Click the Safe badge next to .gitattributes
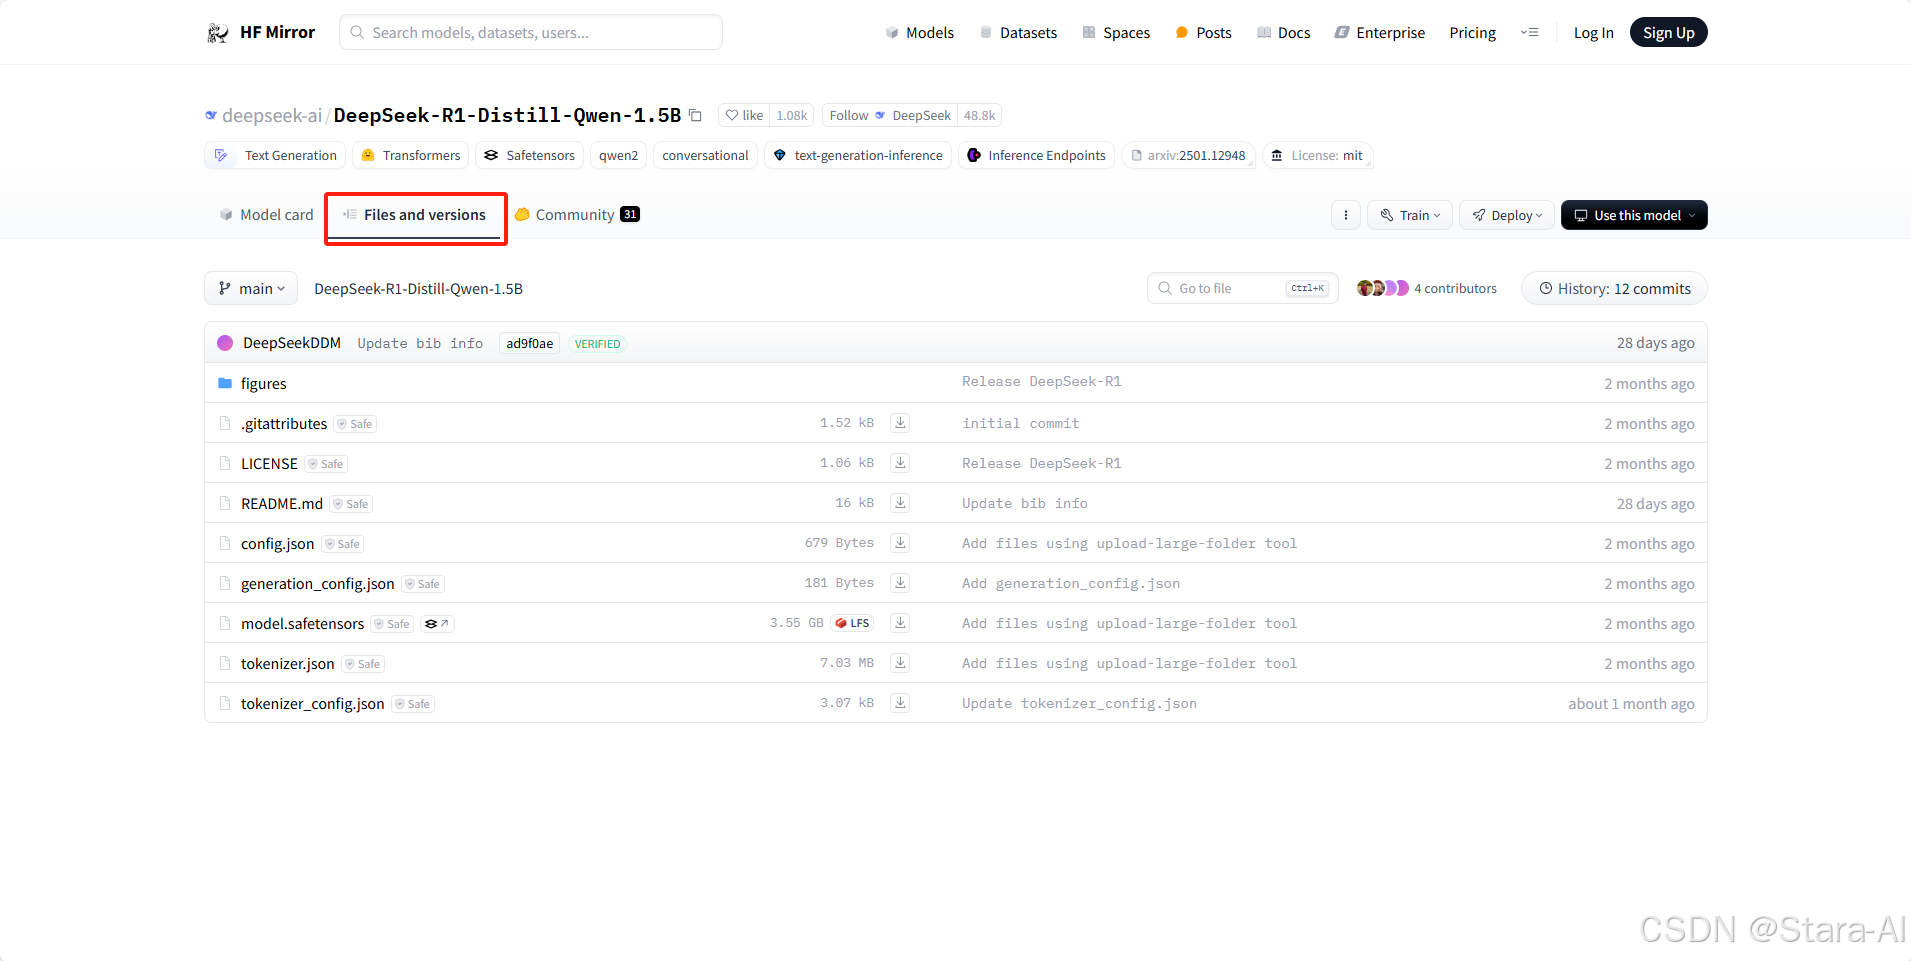The image size is (1911, 961). pos(355,424)
